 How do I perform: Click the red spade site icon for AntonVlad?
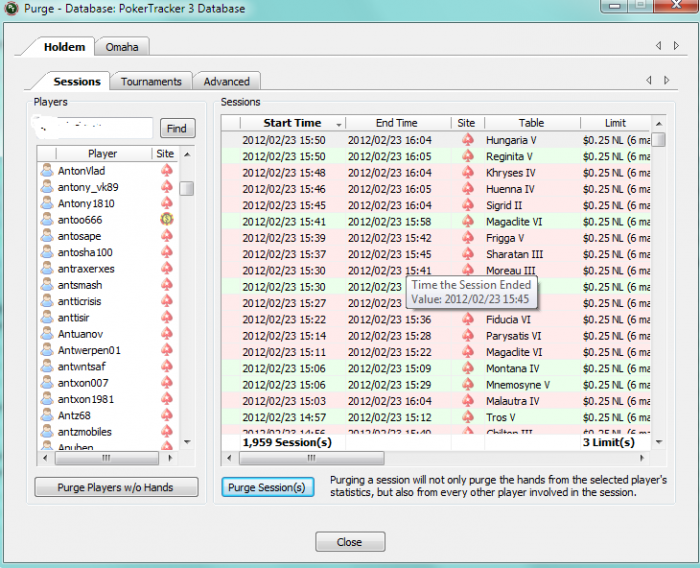(167, 170)
